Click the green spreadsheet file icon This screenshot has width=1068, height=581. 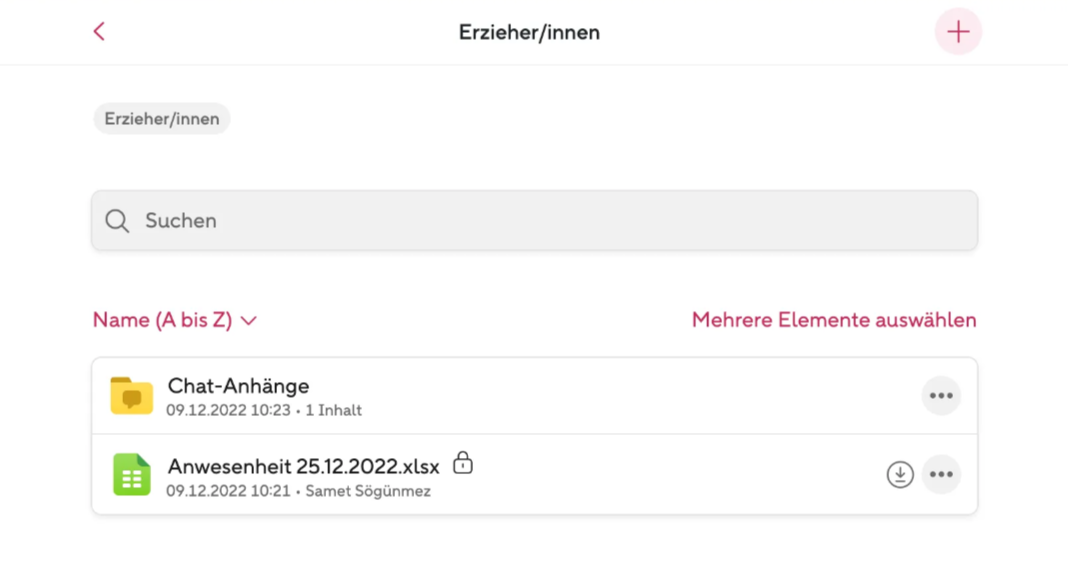131,475
